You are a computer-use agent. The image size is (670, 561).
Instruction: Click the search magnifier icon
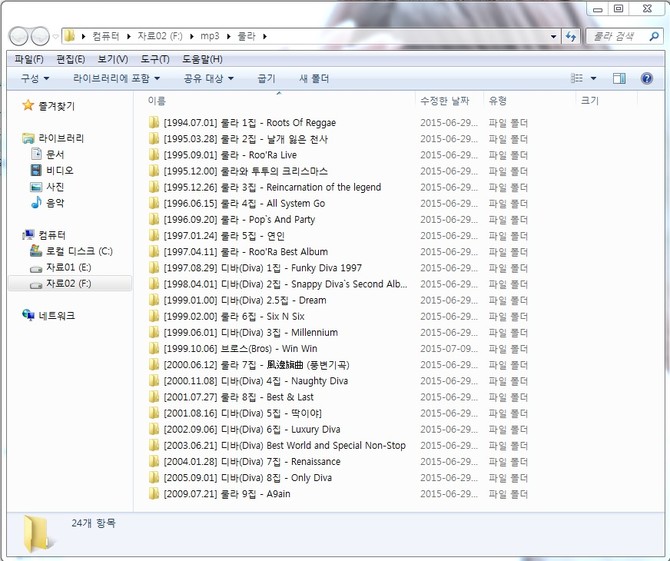click(x=654, y=36)
